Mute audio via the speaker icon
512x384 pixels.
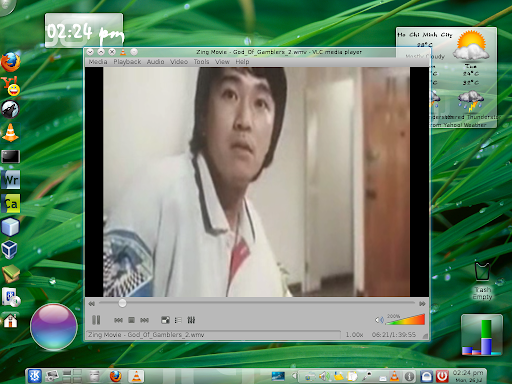(x=379, y=320)
